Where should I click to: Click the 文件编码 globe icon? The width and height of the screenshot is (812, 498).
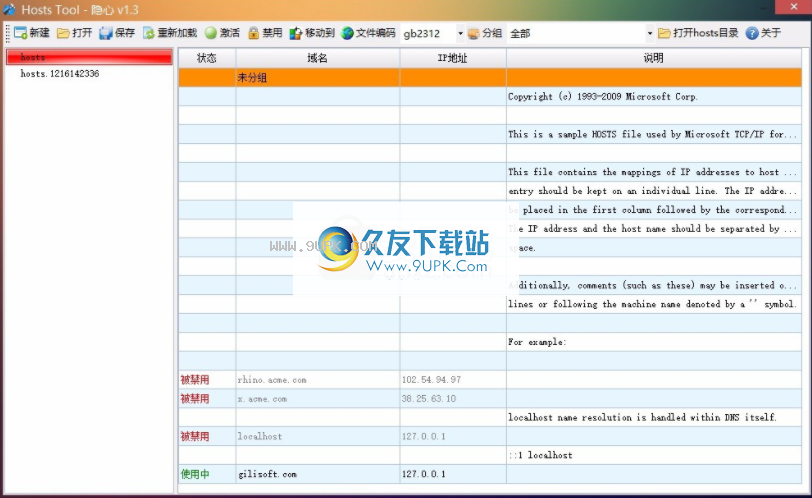coord(347,33)
